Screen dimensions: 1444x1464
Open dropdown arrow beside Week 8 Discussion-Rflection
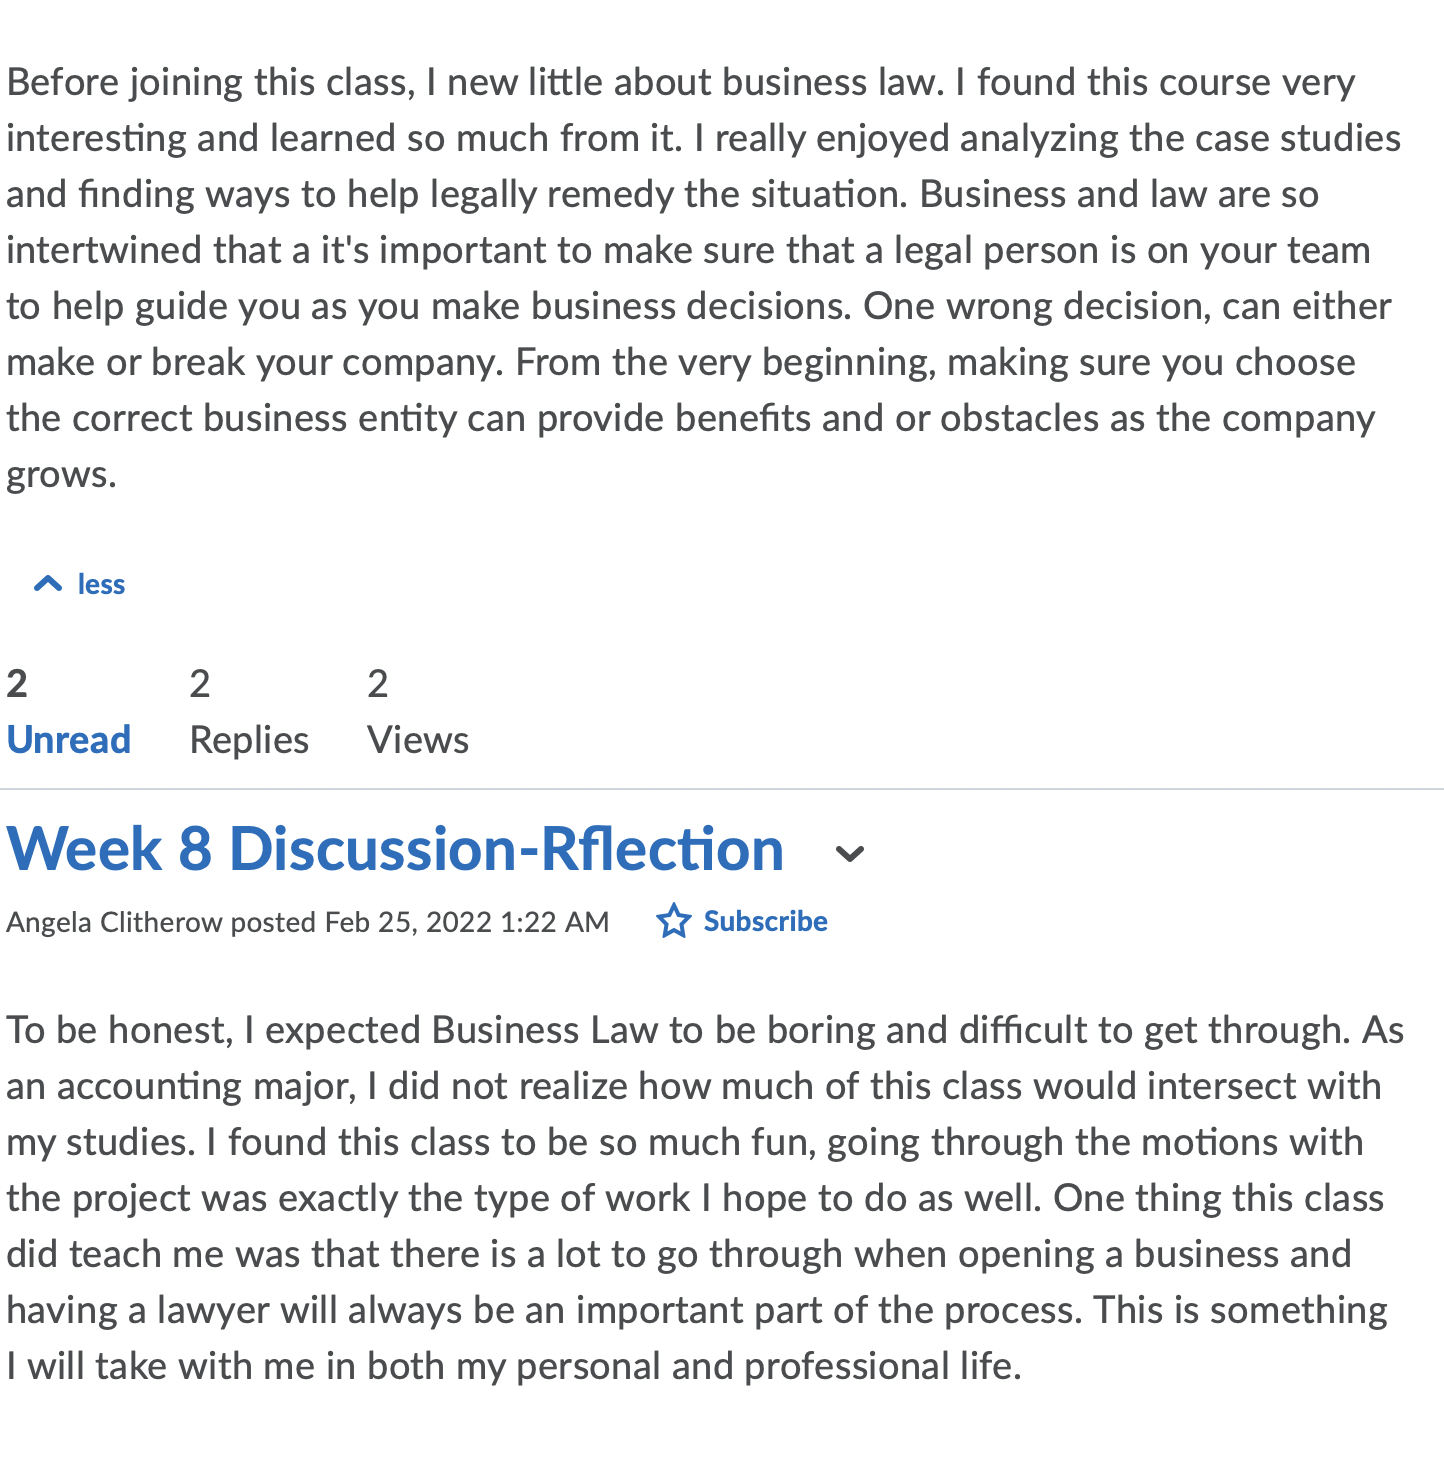point(849,854)
